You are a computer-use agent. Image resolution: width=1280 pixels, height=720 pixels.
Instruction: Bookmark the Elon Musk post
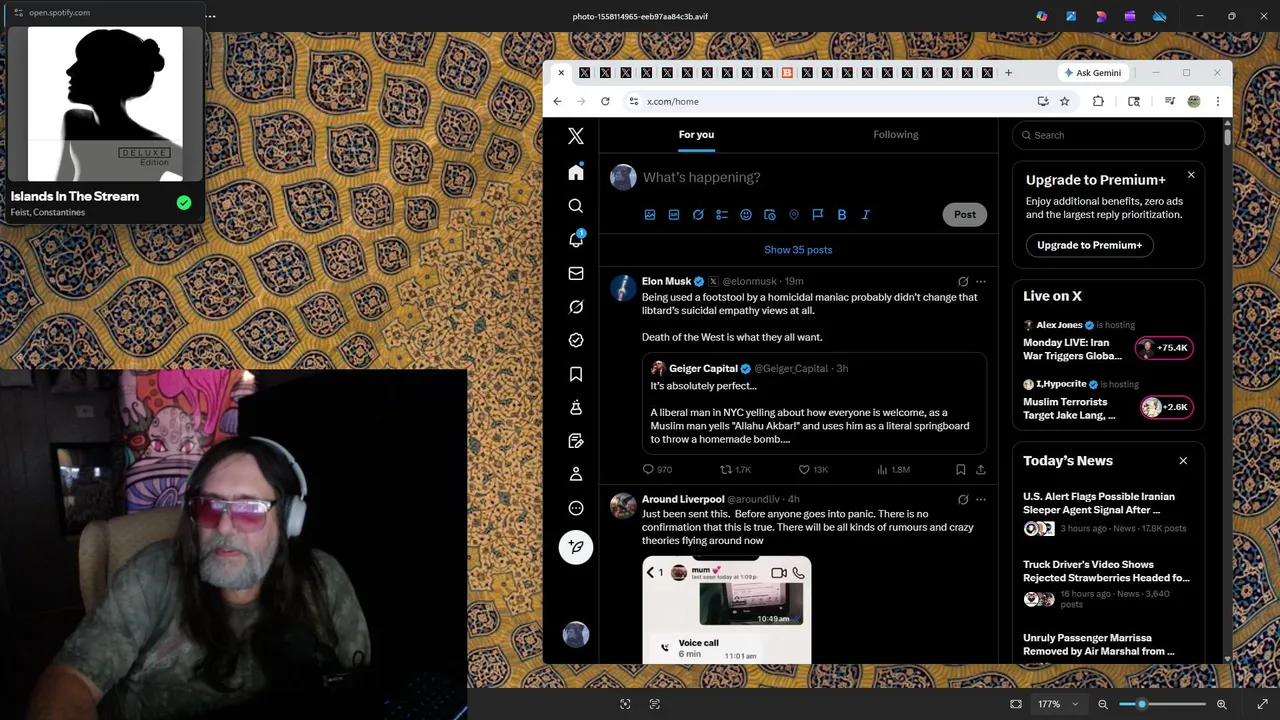point(961,469)
